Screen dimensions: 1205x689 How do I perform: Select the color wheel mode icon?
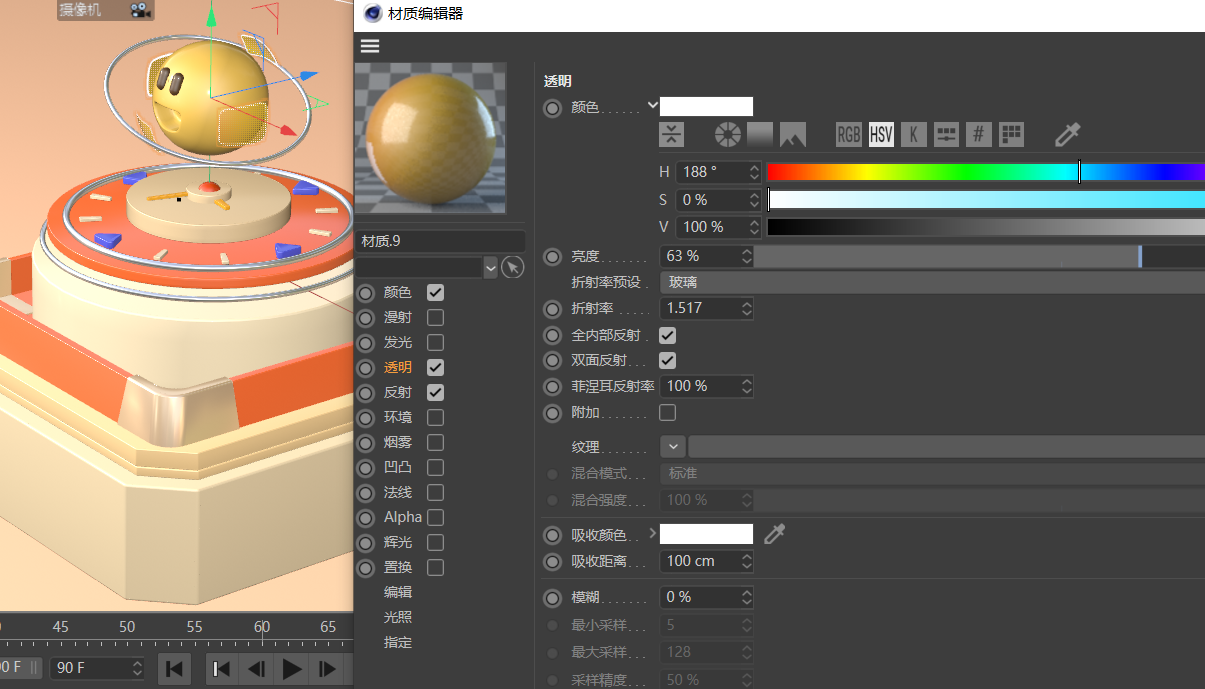[x=726, y=135]
